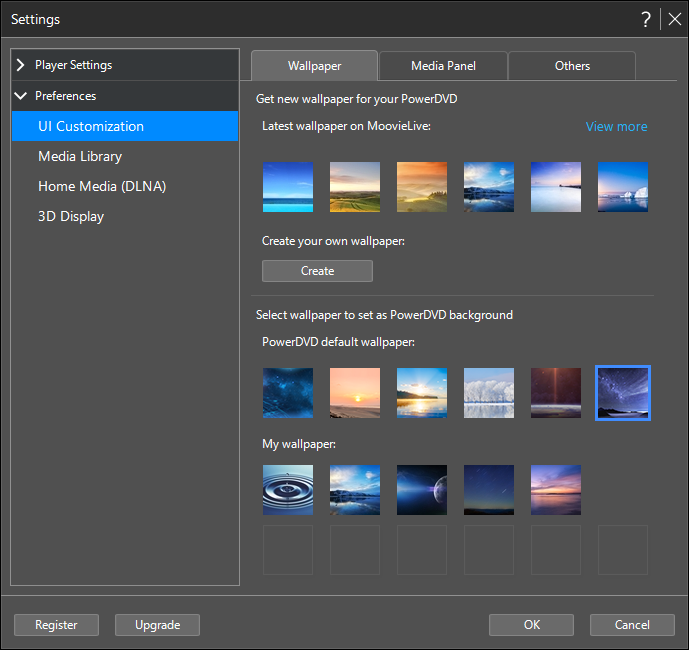Select the red light beam default wallpaper
Image resolution: width=689 pixels, height=650 pixels.
coord(556,393)
